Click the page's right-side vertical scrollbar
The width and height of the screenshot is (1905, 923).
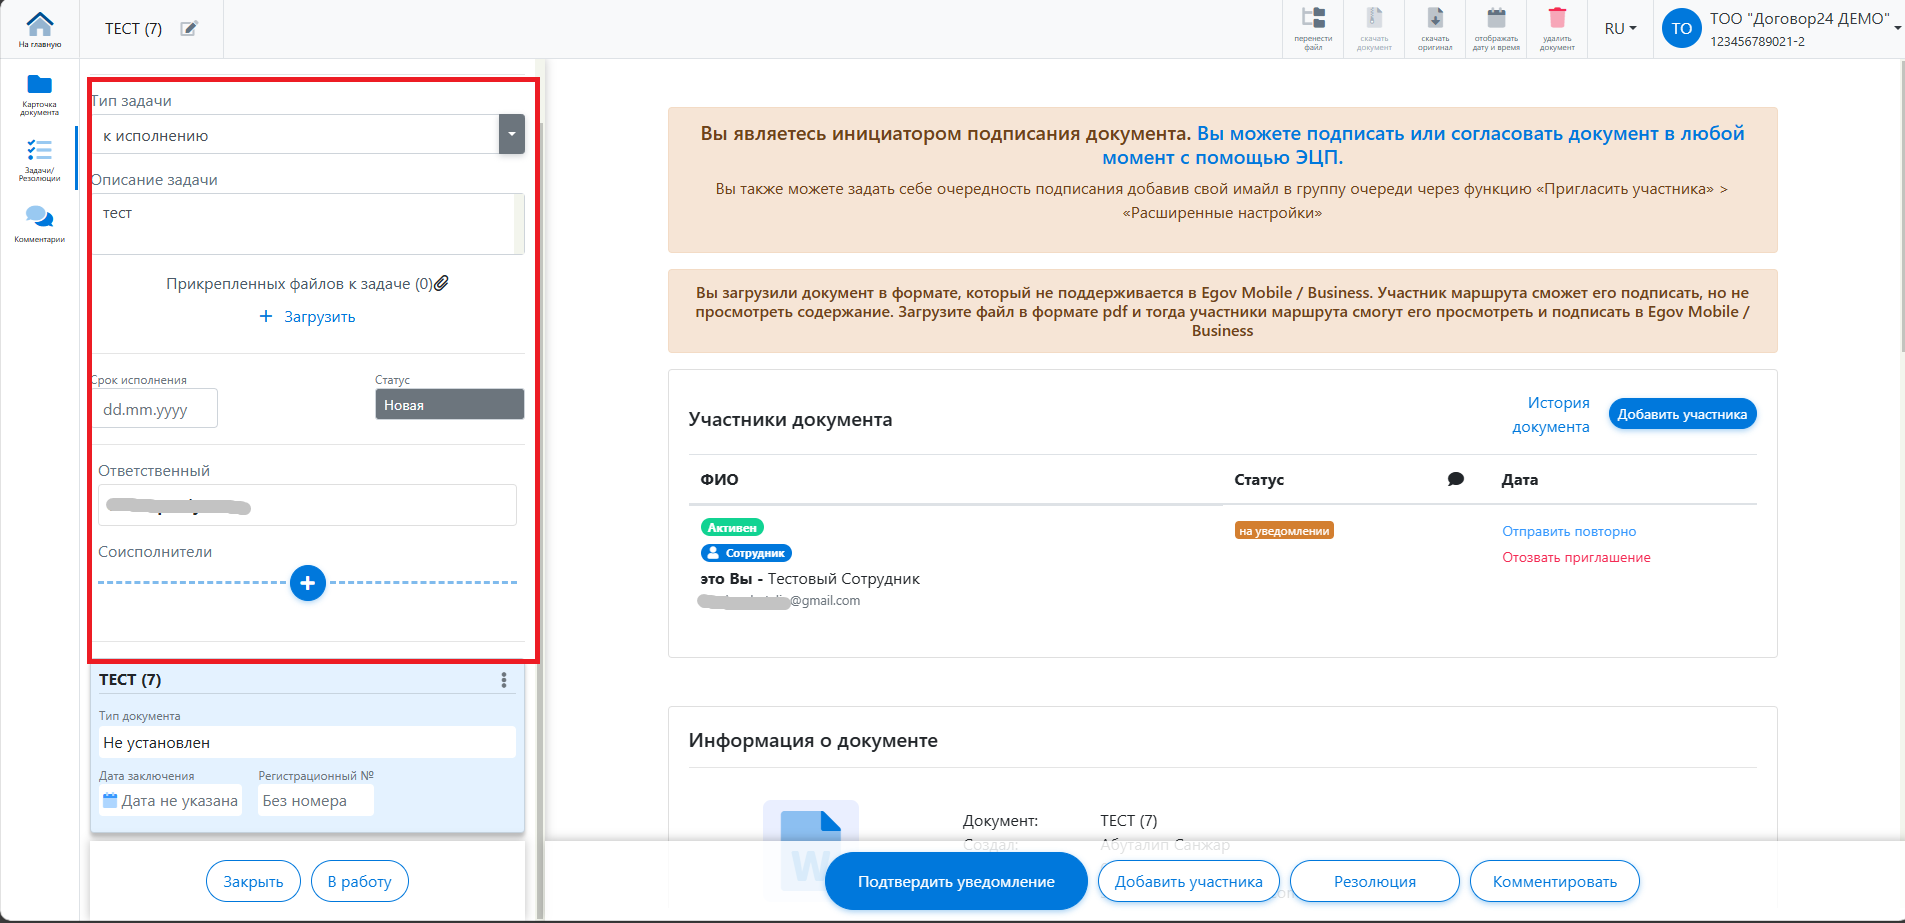pos(1900,200)
